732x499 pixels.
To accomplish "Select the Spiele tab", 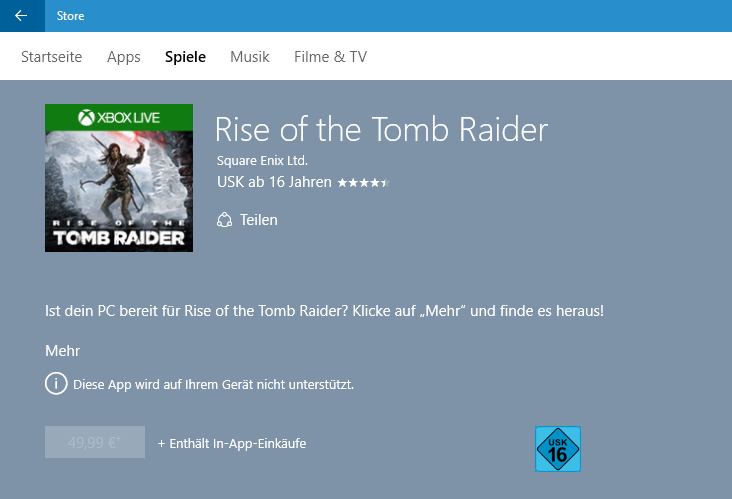I will (185, 57).
